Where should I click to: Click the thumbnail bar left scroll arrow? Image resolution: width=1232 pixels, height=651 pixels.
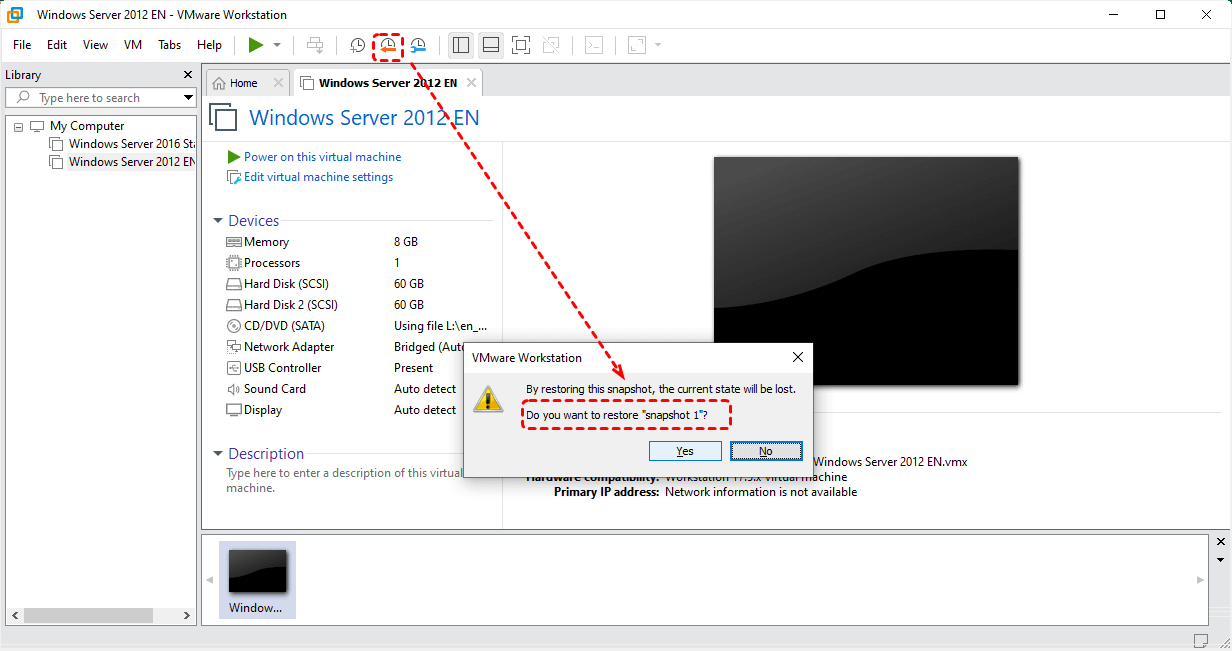pyautogui.click(x=210, y=580)
